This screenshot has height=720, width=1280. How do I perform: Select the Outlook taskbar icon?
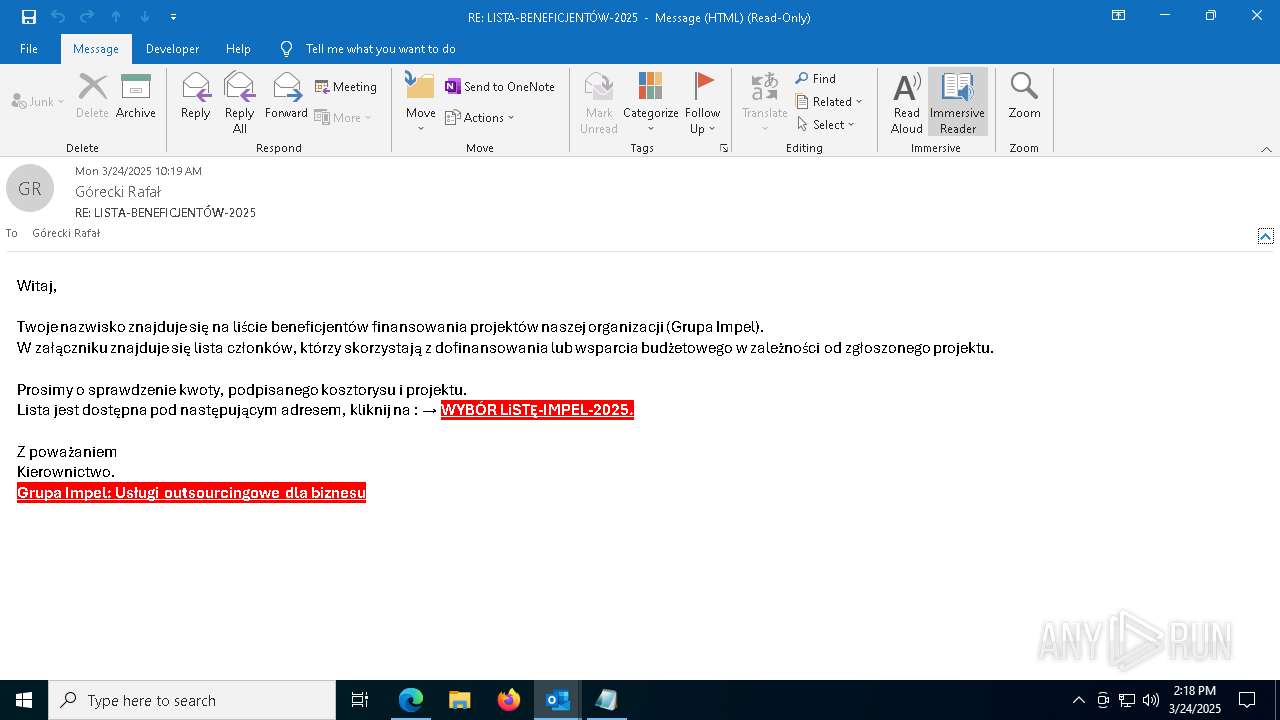tap(557, 700)
